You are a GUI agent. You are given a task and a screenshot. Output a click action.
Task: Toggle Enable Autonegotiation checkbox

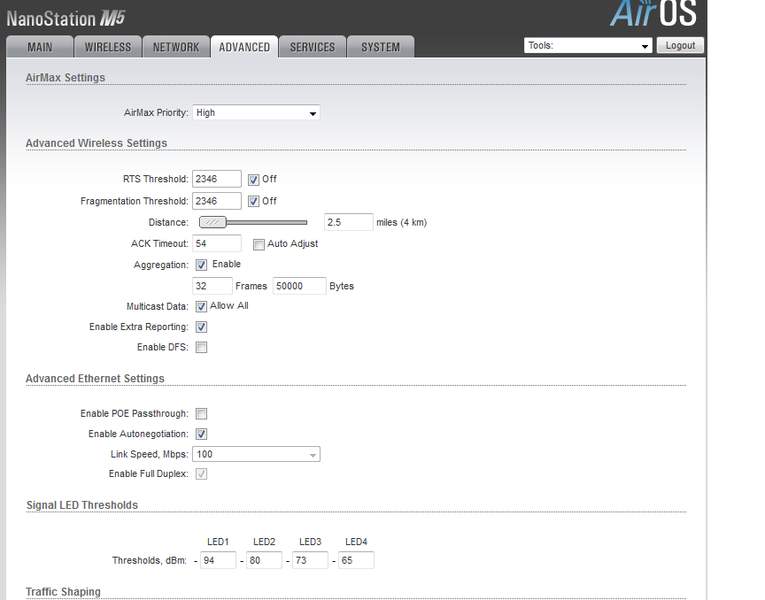201,434
